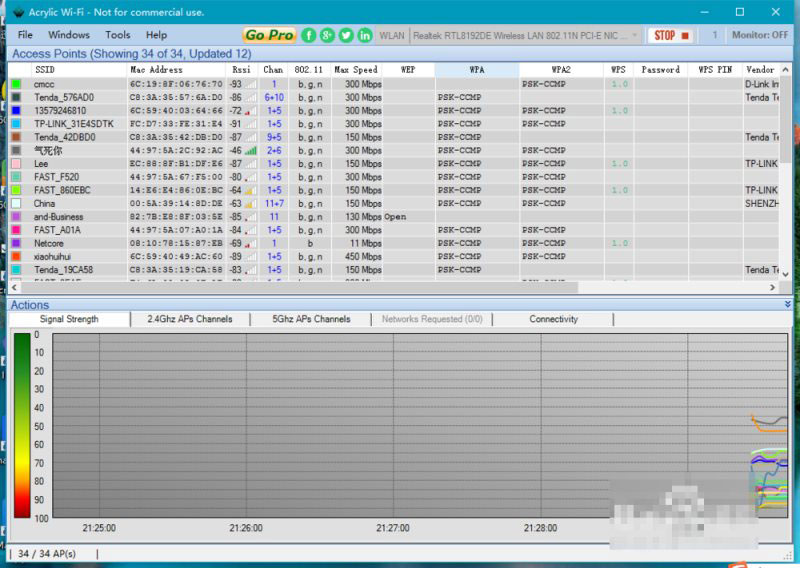Viewport: 800px width, 568px height.
Task: Open the Connectivity tab
Action: [x=554, y=319]
